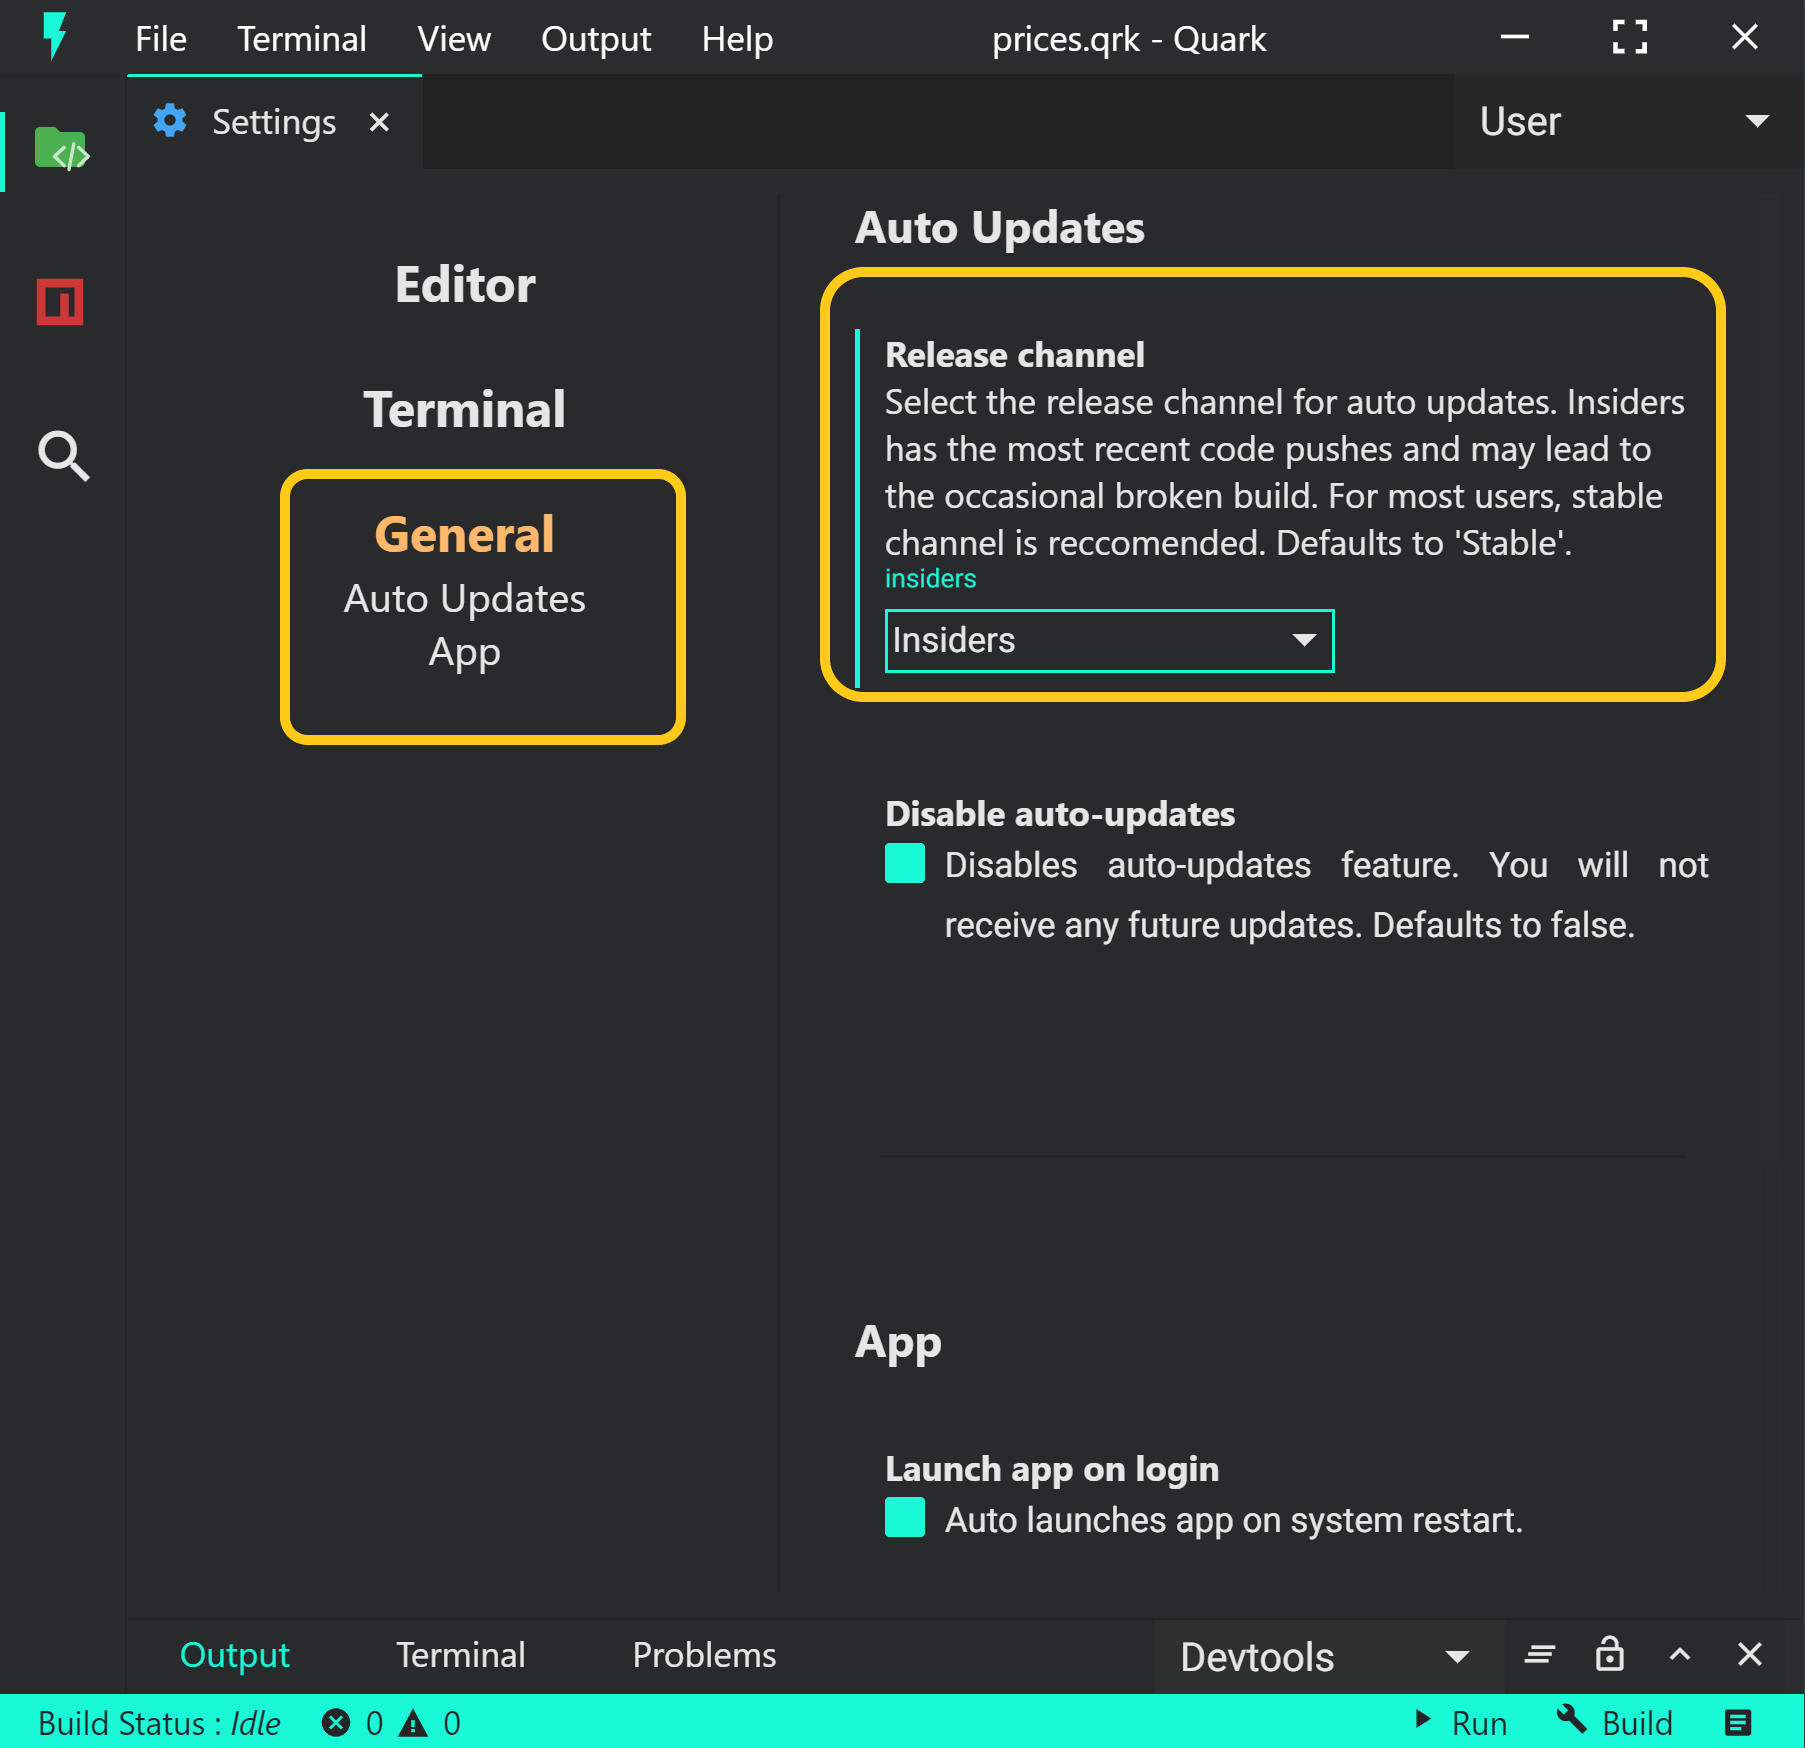Open the Help menu
Viewport: 1805px width, 1748px height.
737,39
